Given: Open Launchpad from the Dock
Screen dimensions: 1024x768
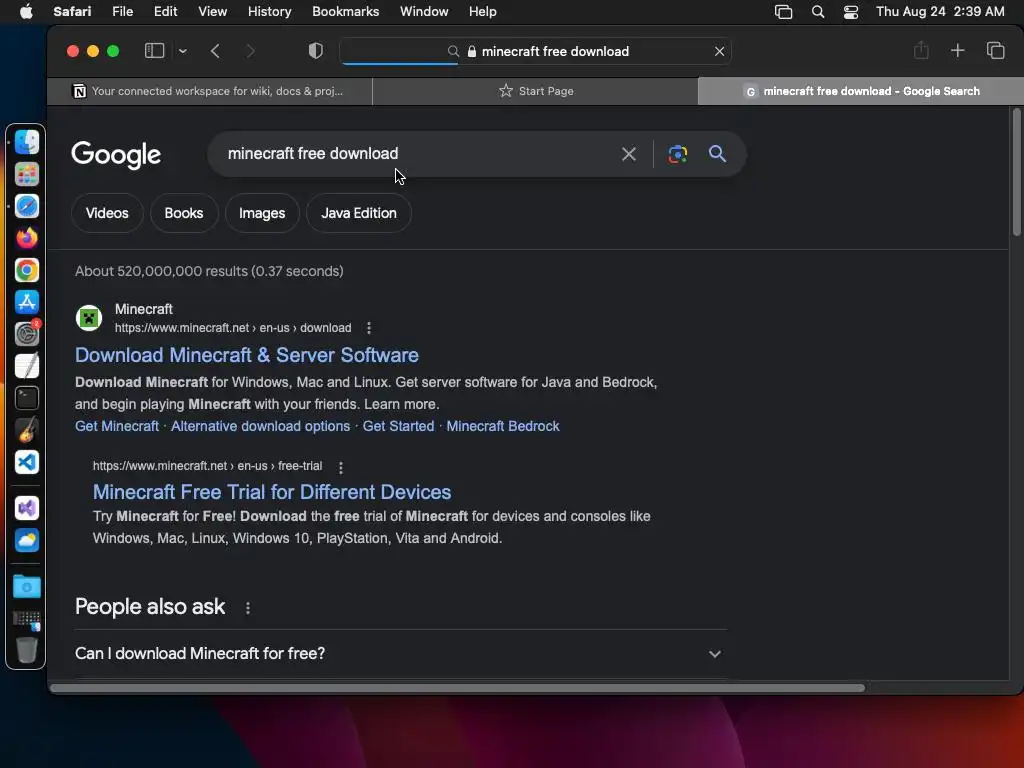Looking at the screenshot, I should 27,174.
